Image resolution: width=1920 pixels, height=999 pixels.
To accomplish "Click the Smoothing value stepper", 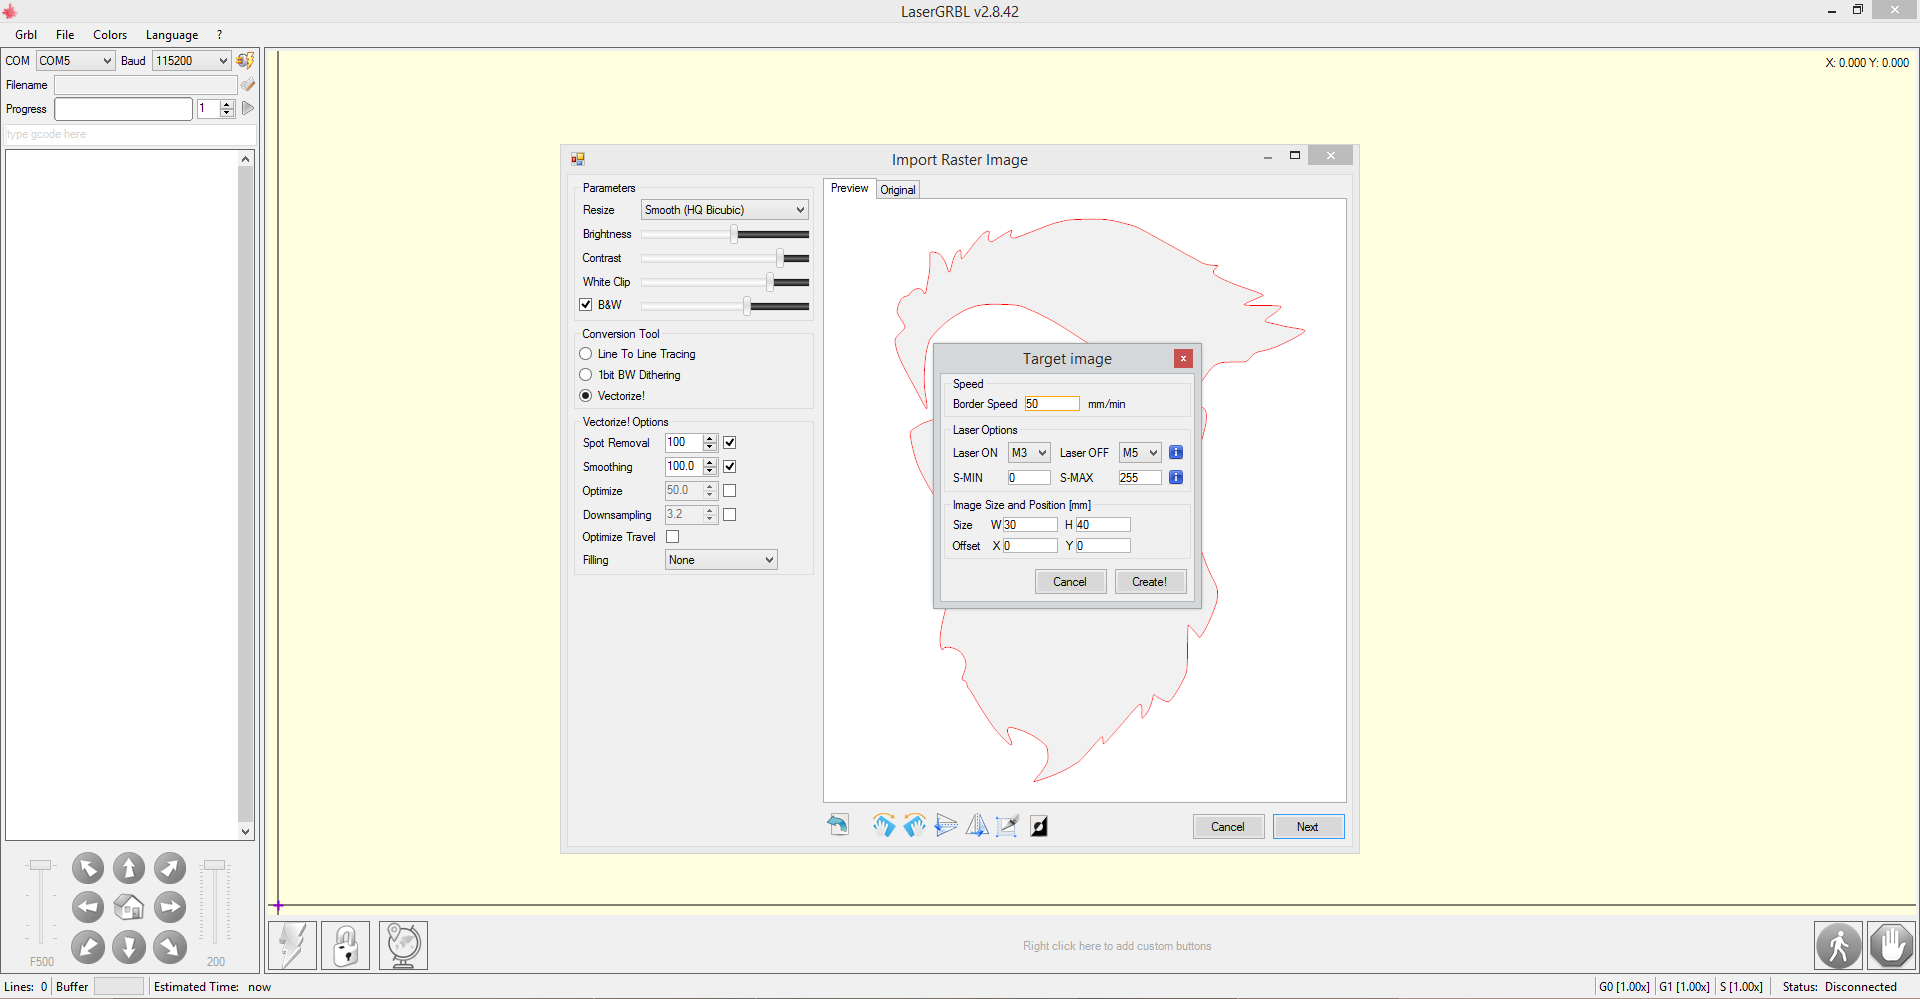I will 710,466.
